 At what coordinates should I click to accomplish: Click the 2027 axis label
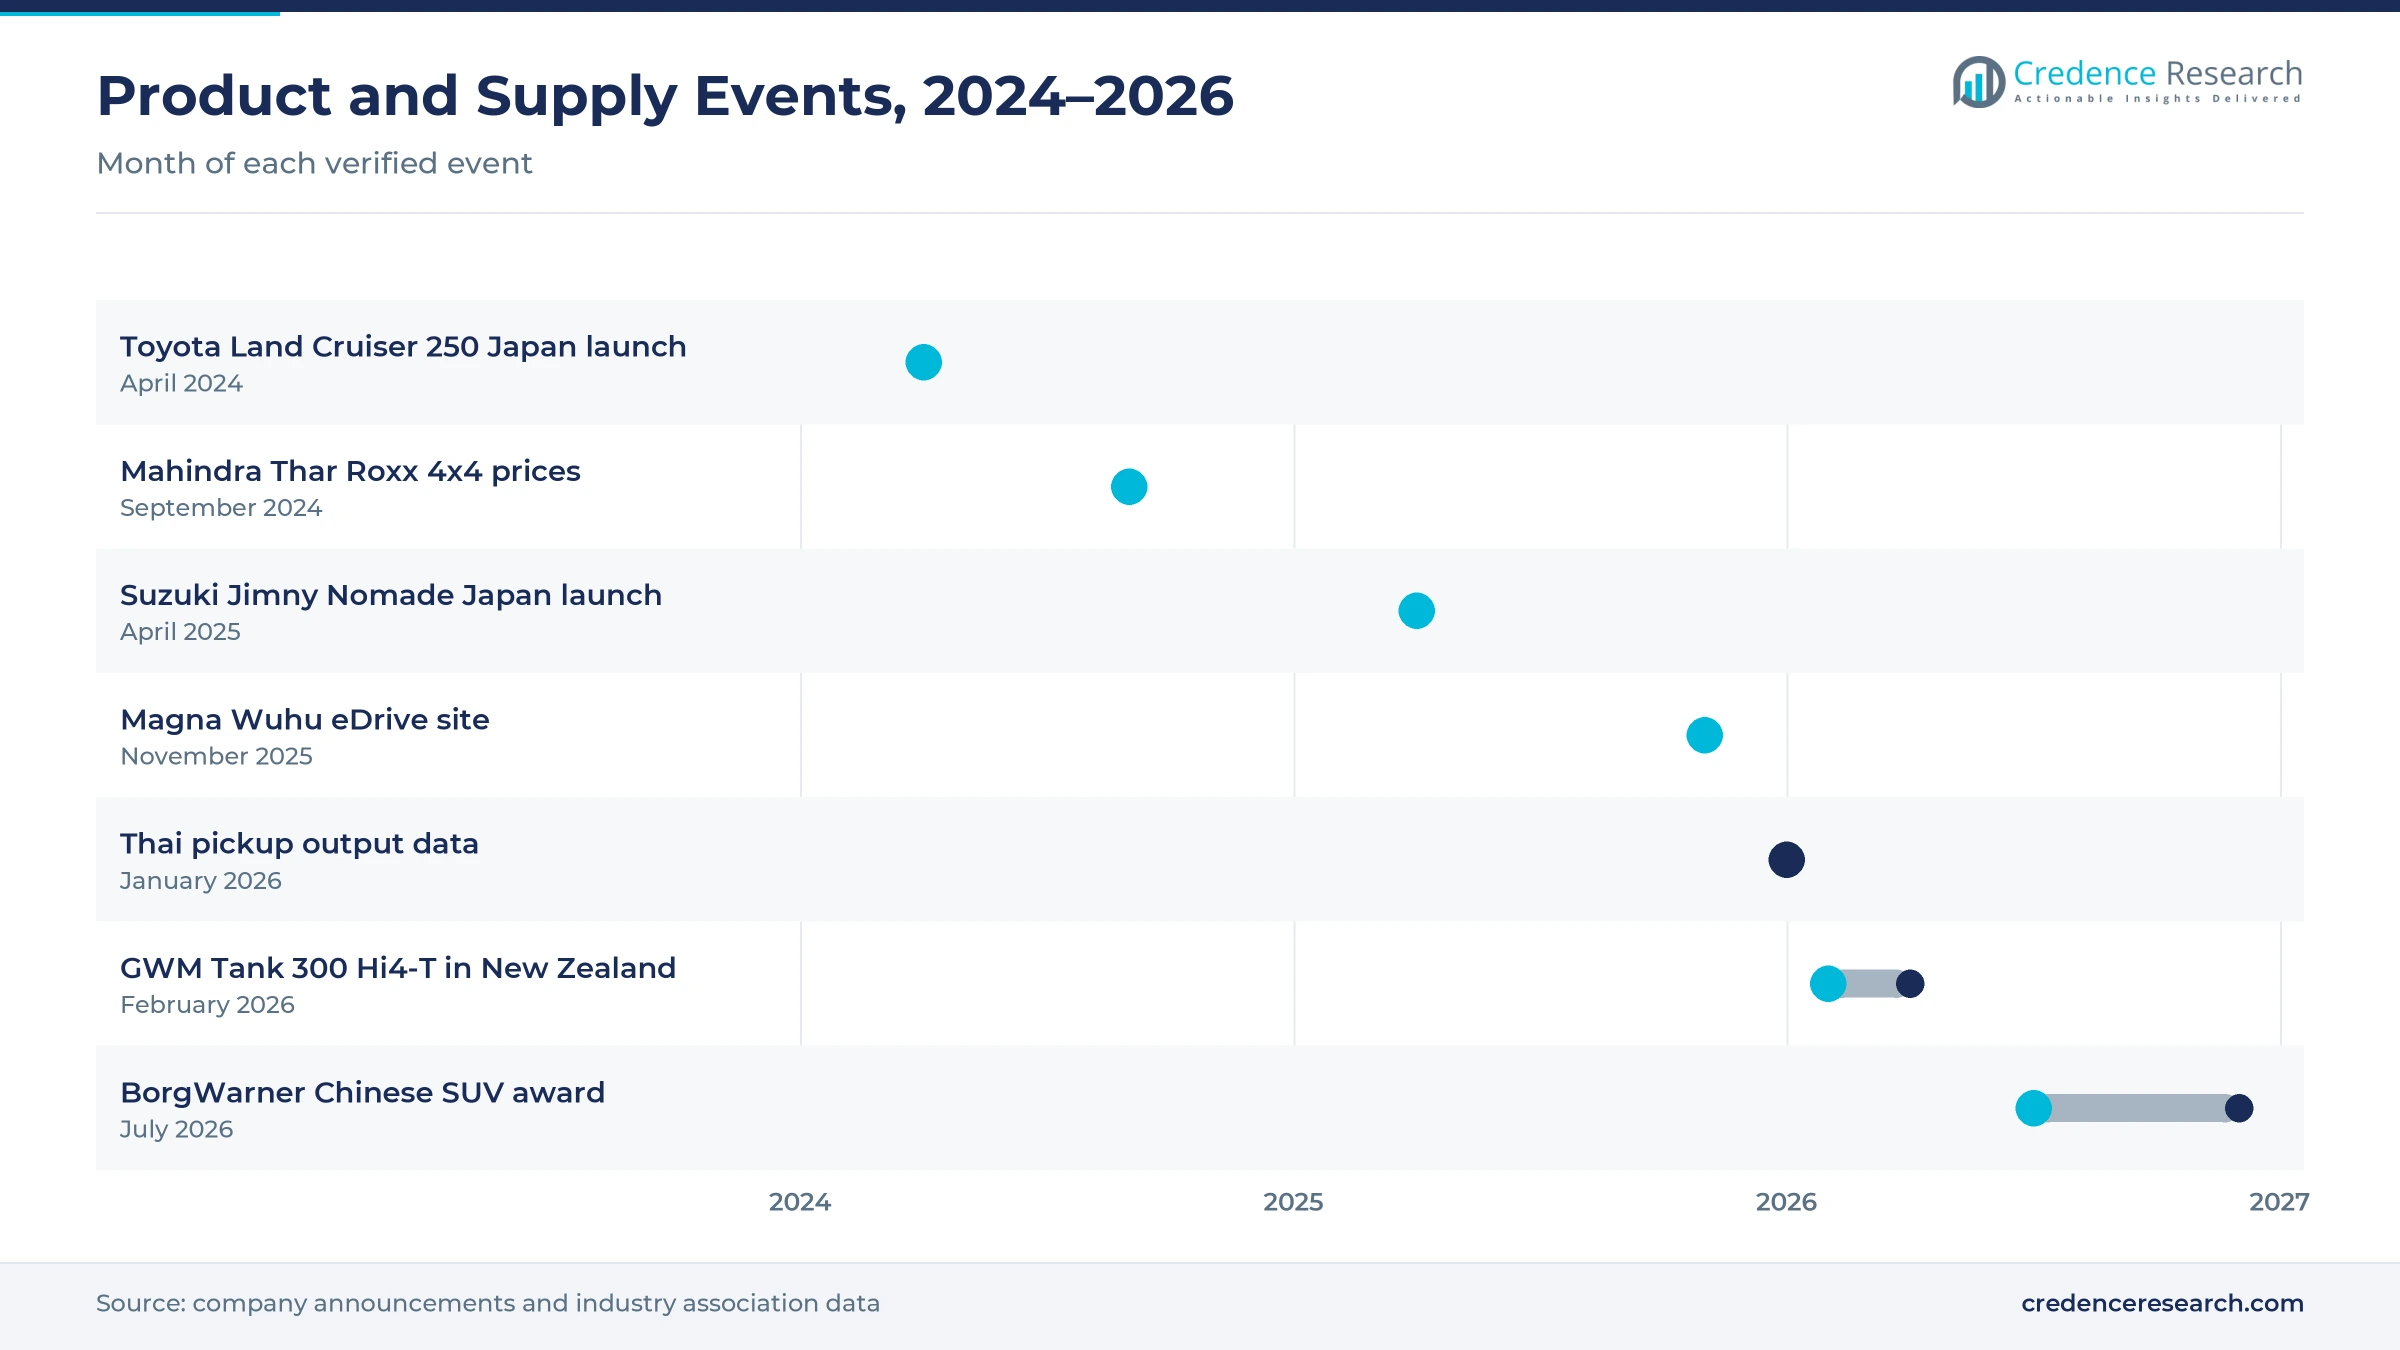2279,1202
